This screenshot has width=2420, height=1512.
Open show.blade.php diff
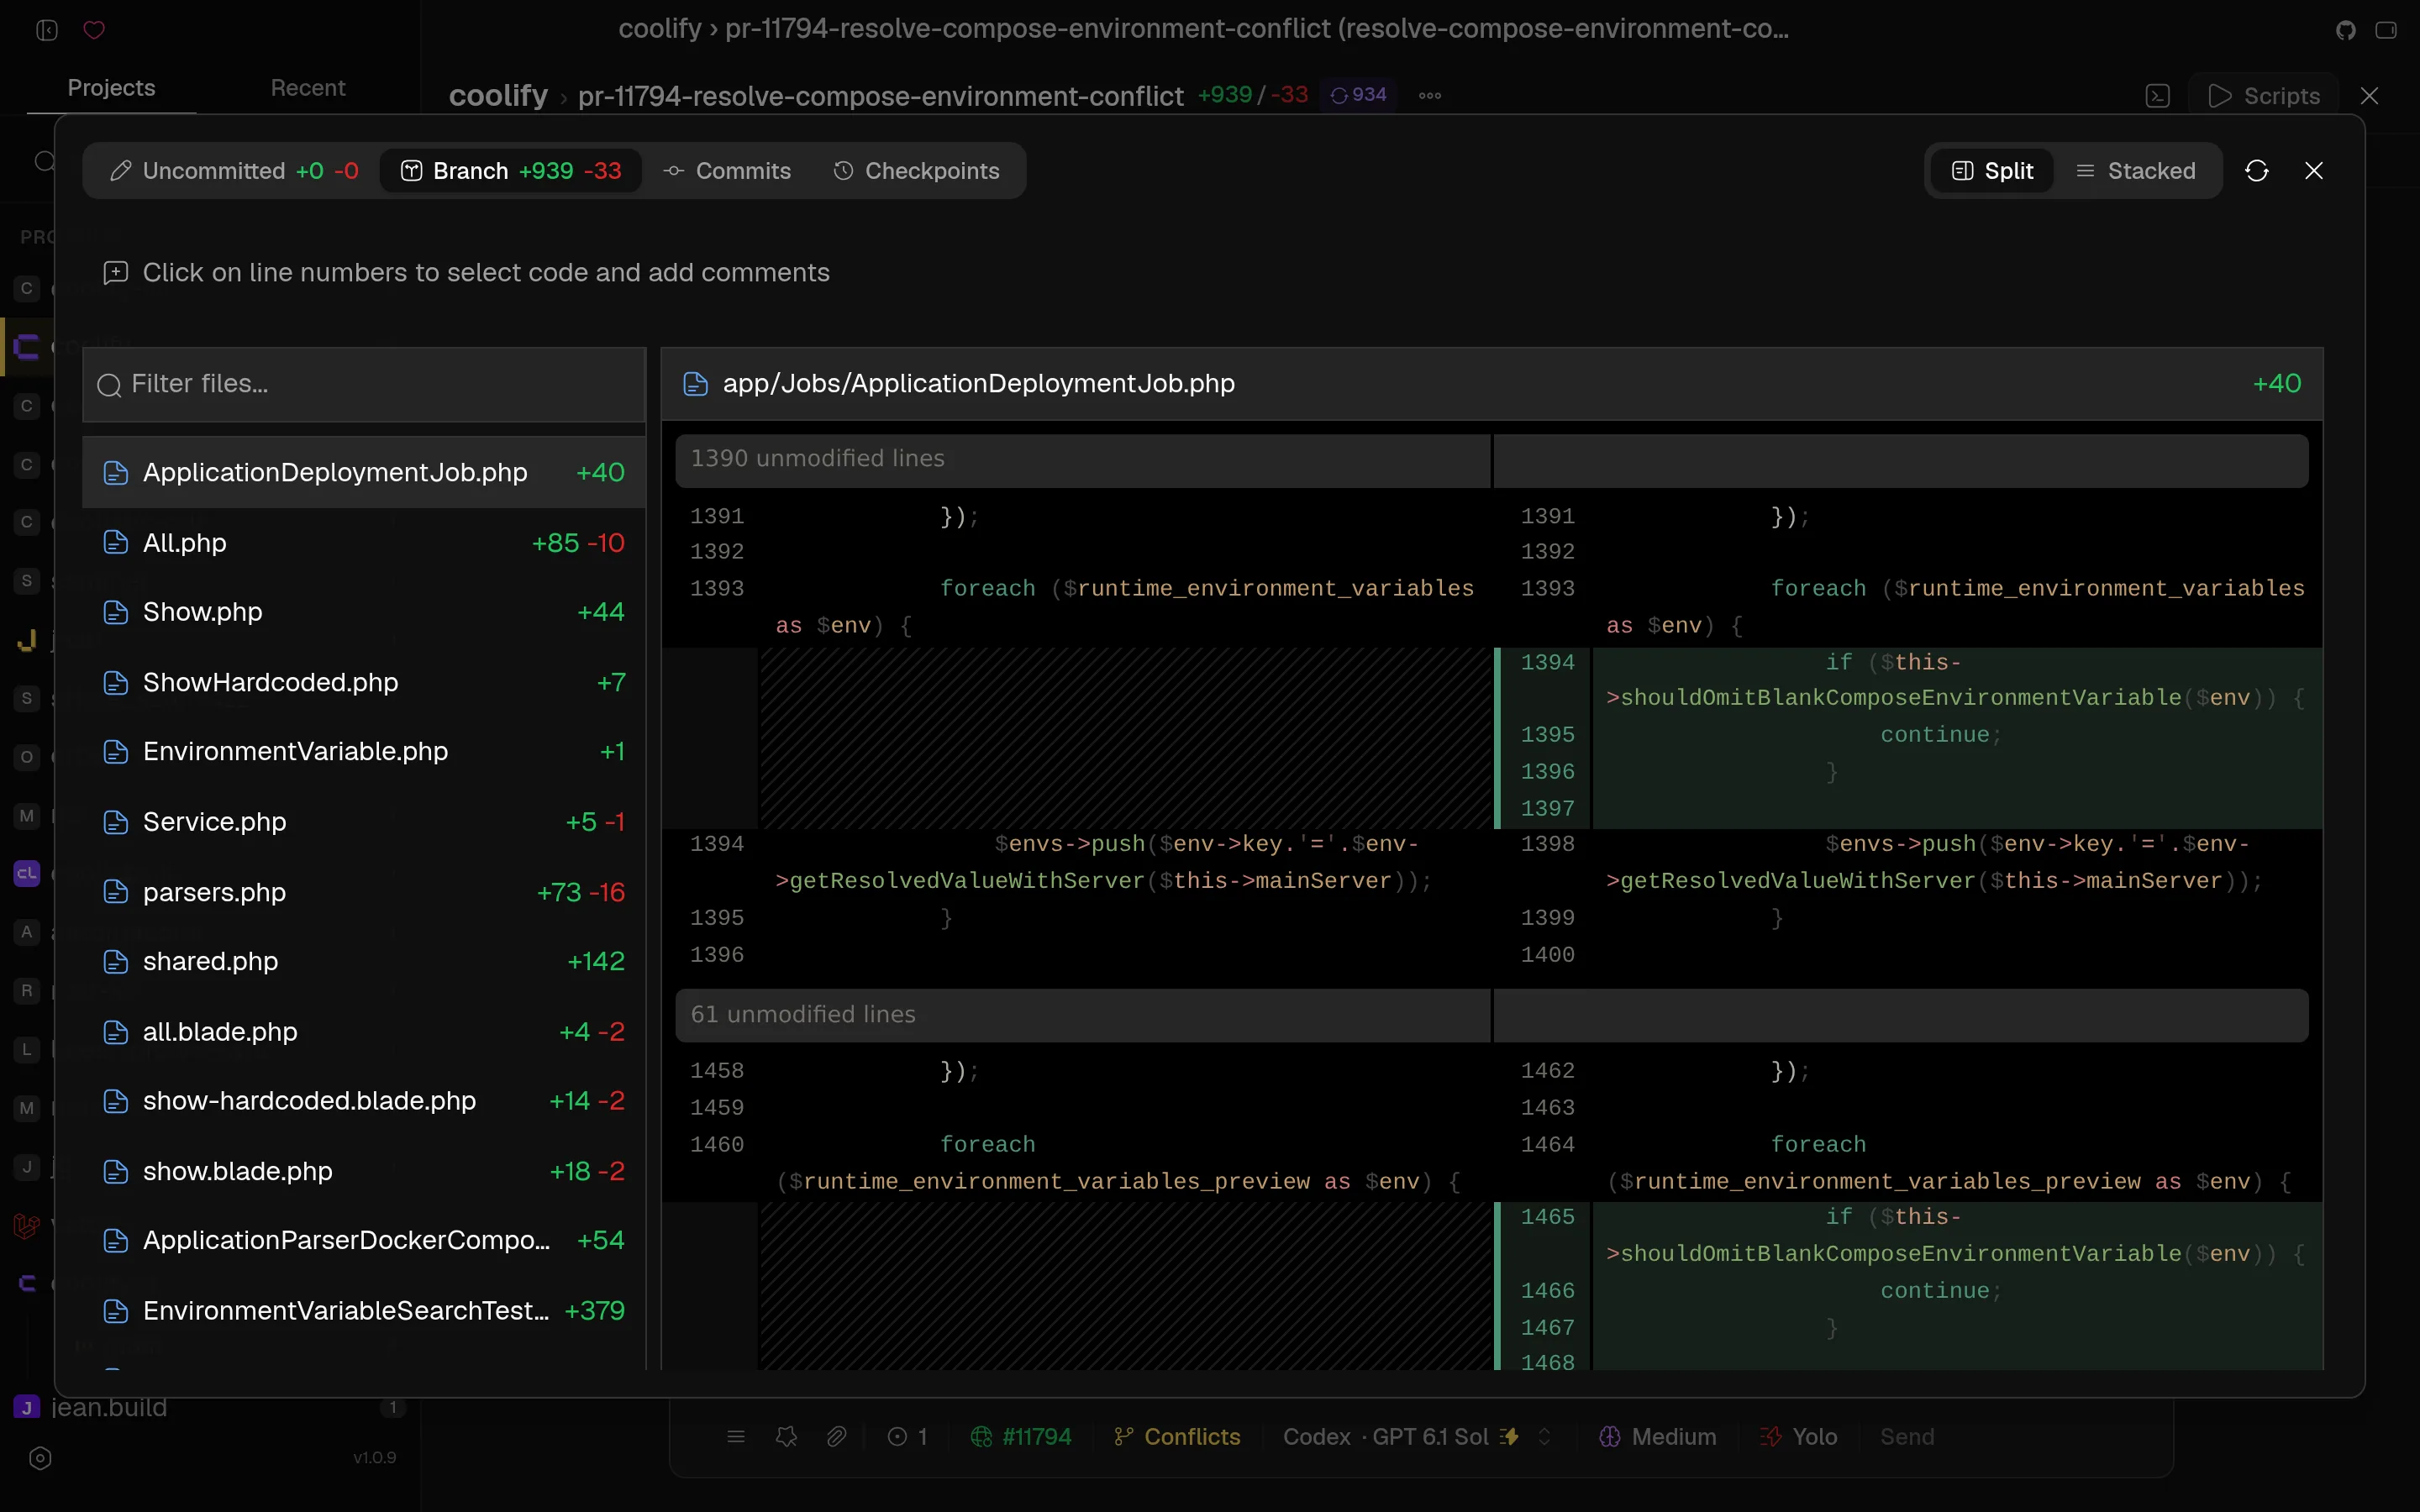364,1171
